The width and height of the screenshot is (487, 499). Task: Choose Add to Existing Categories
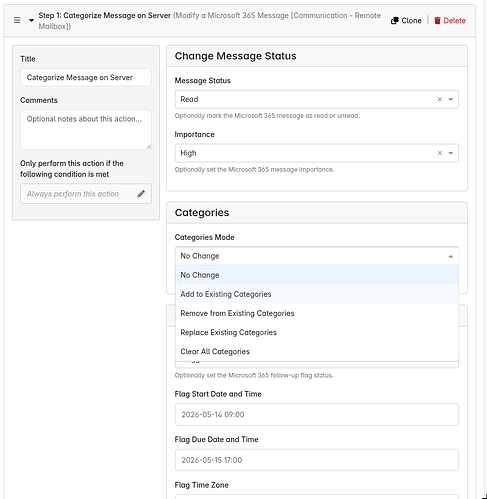pos(317,294)
